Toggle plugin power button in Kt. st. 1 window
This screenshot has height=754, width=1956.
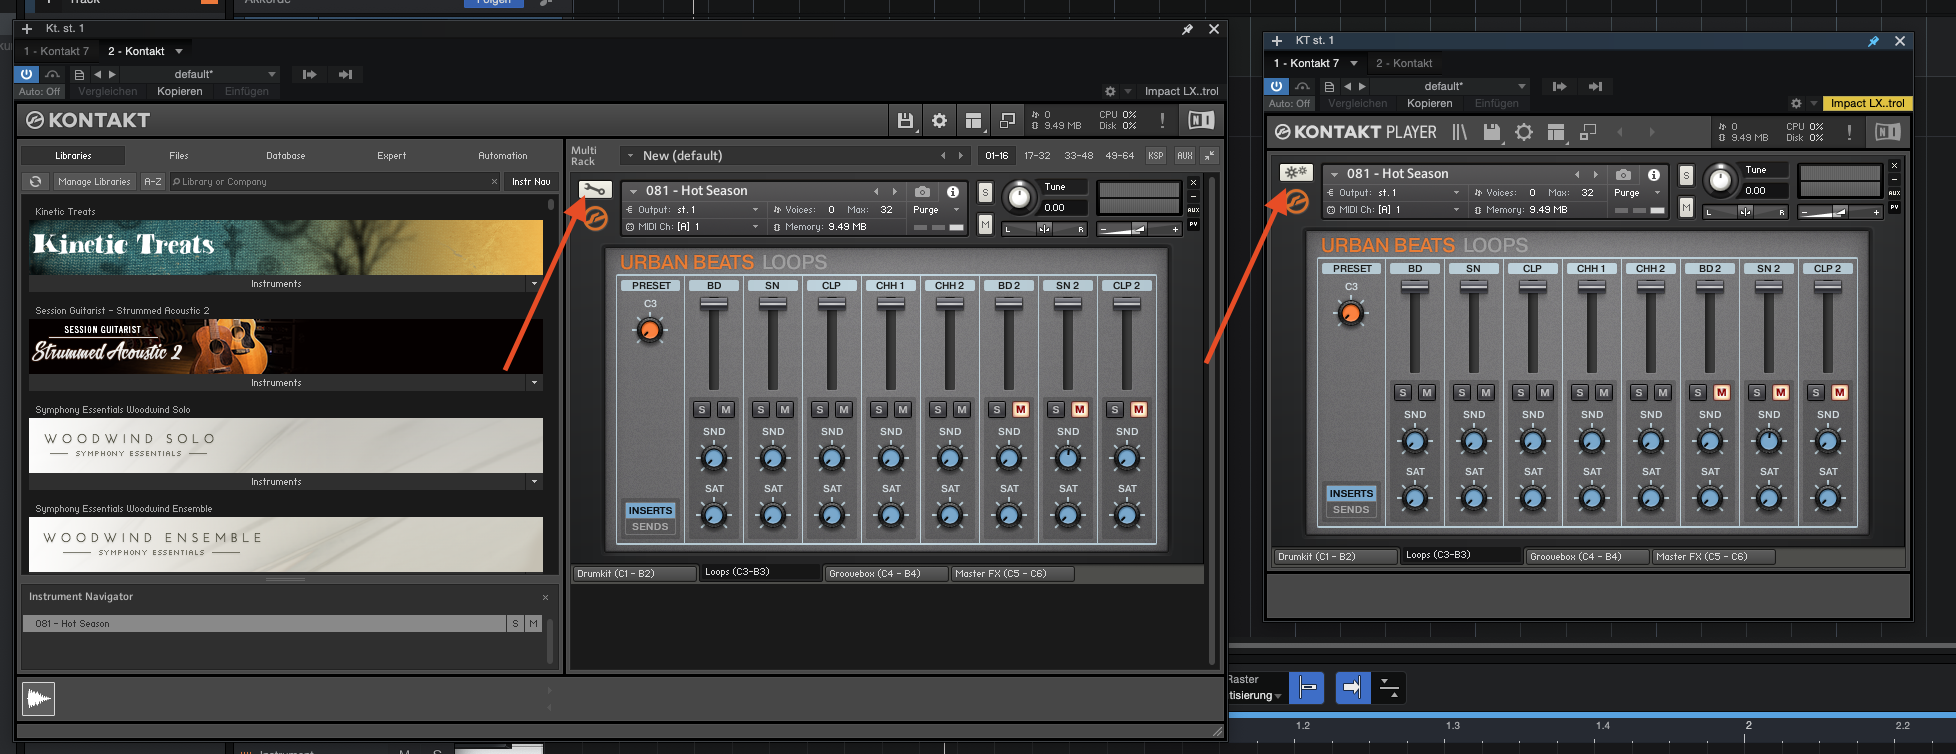[26, 74]
